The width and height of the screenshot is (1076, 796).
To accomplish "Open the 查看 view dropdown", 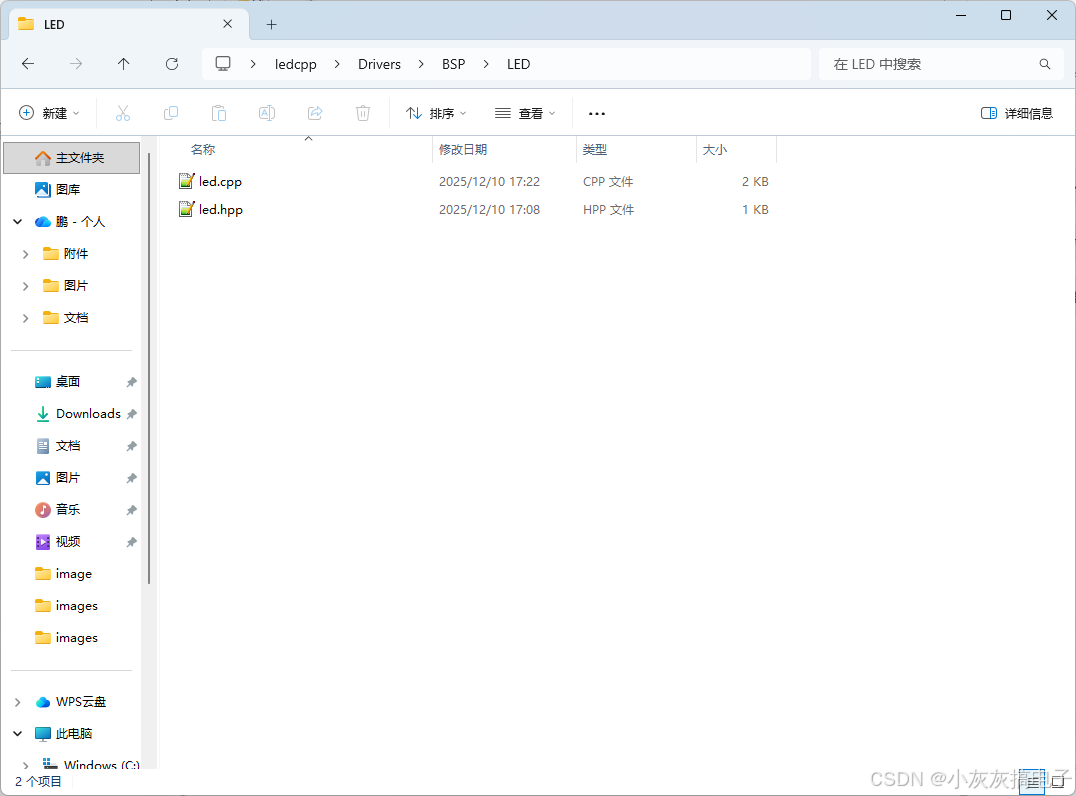I will pyautogui.click(x=524, y=113).
